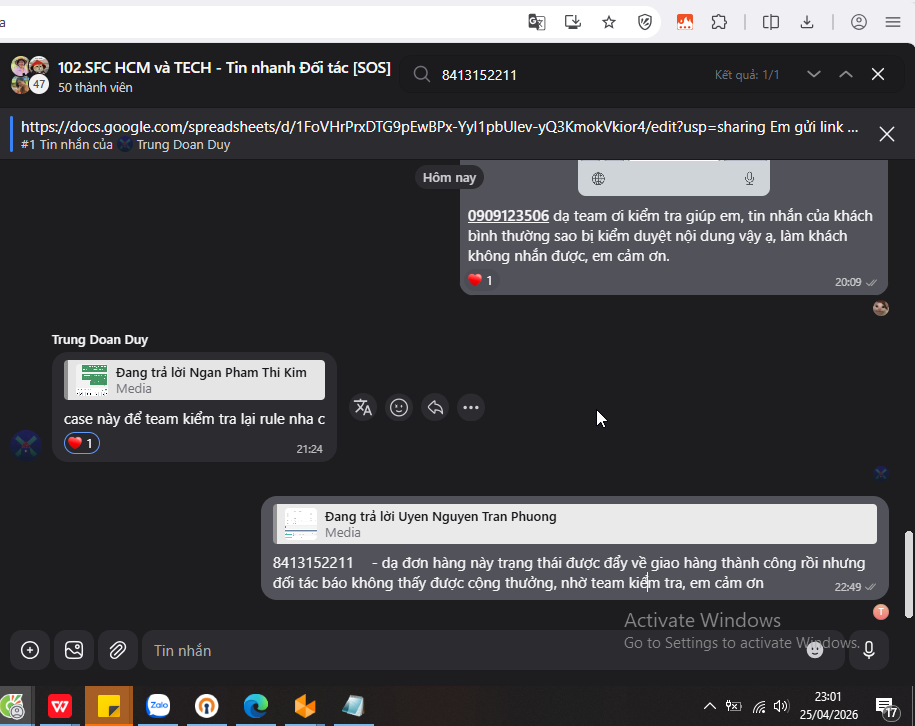Click heart reaction on the 20:09 message

(x=480, y=281)
